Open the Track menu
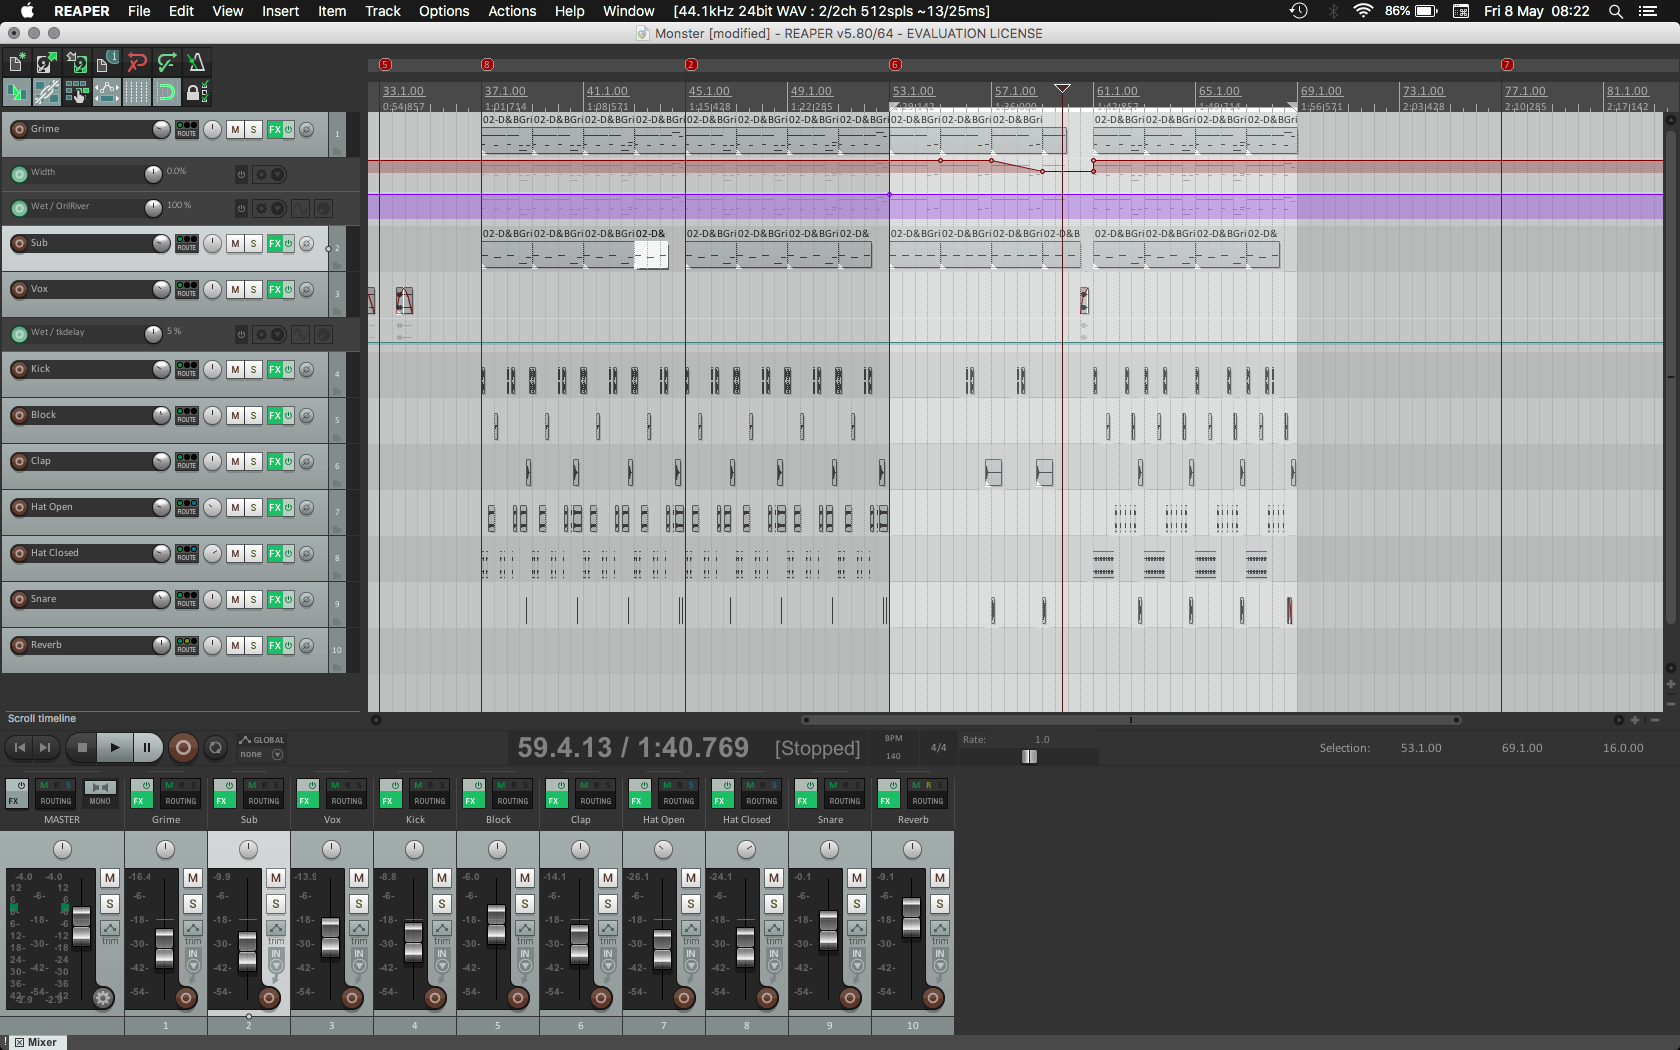Screen dimensions: 1680x1050 click(x=382, y=11)
